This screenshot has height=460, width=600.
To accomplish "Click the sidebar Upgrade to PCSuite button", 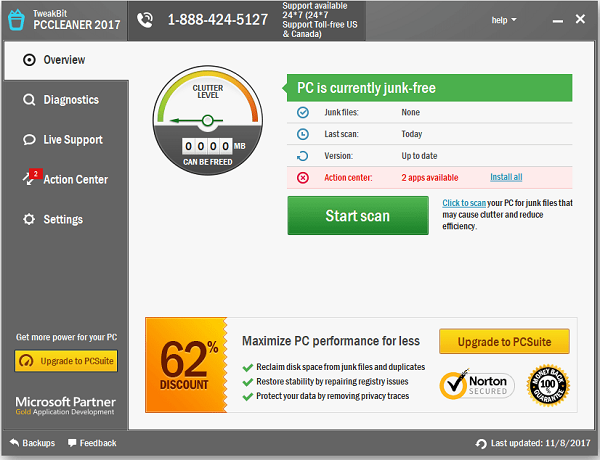I will coord(66,361).
